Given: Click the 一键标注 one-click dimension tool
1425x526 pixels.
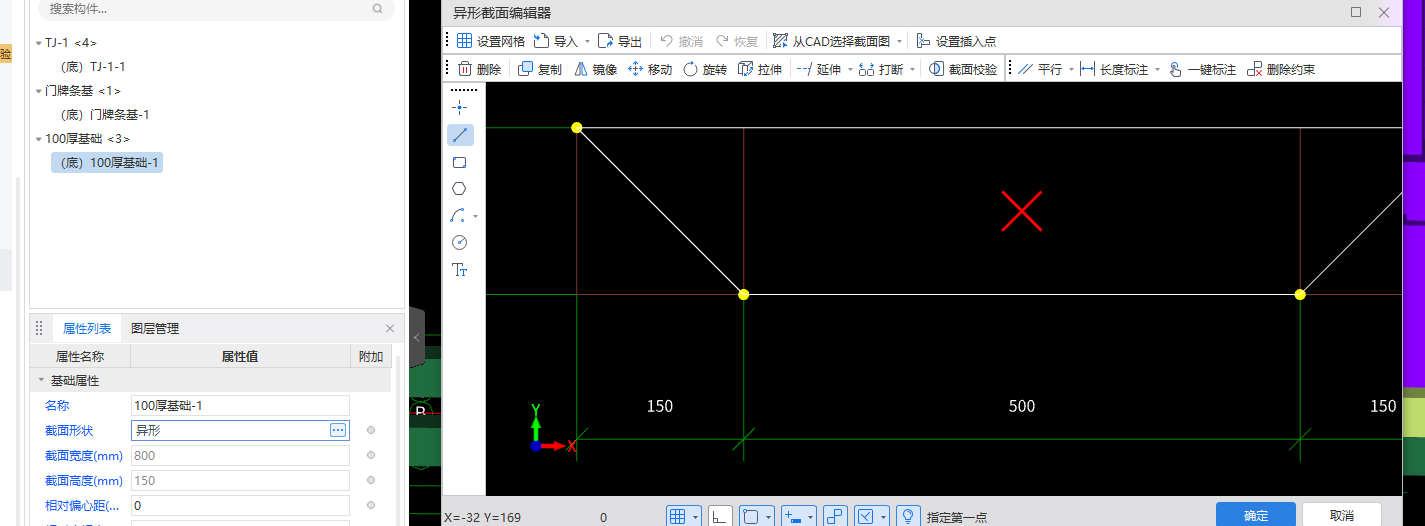Looking at the screenshot, I should 1202,69.
